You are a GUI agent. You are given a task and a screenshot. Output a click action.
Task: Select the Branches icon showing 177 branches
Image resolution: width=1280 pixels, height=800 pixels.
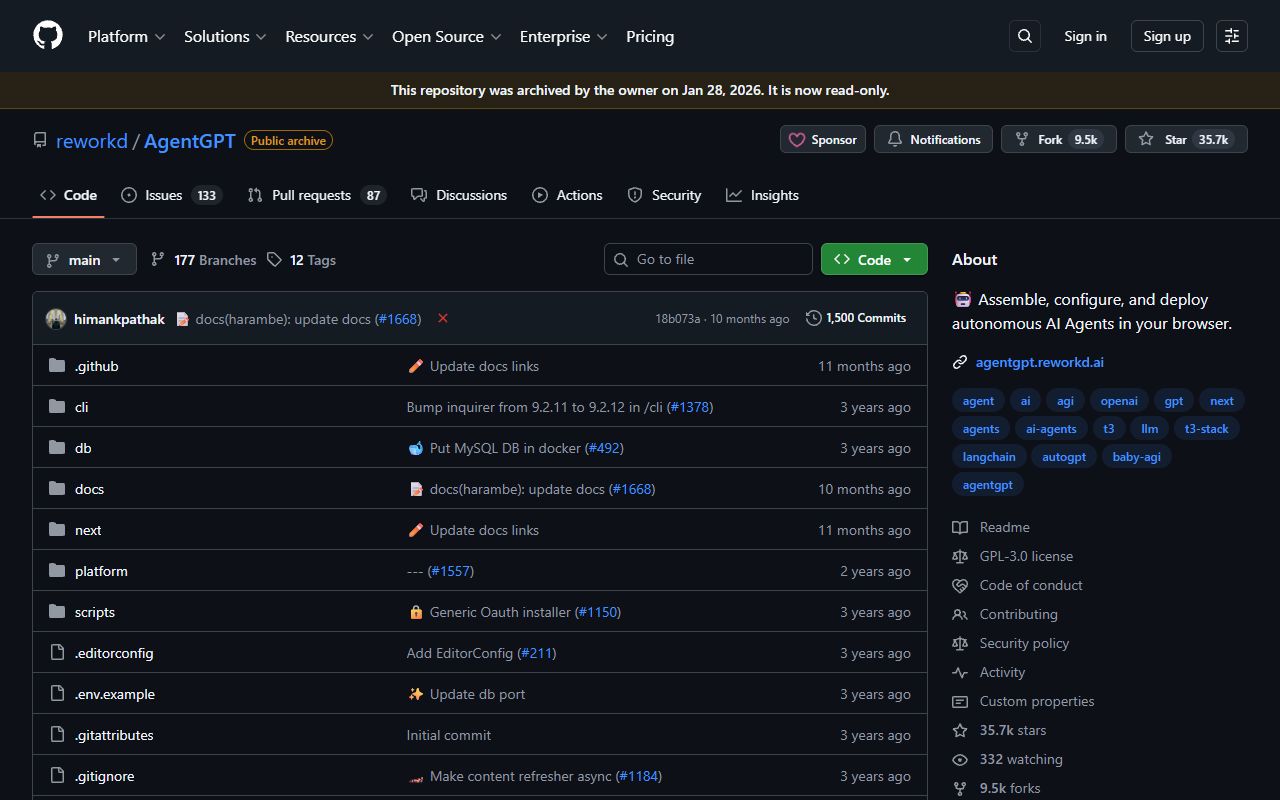pyautogui.click(x=158, y=259)
